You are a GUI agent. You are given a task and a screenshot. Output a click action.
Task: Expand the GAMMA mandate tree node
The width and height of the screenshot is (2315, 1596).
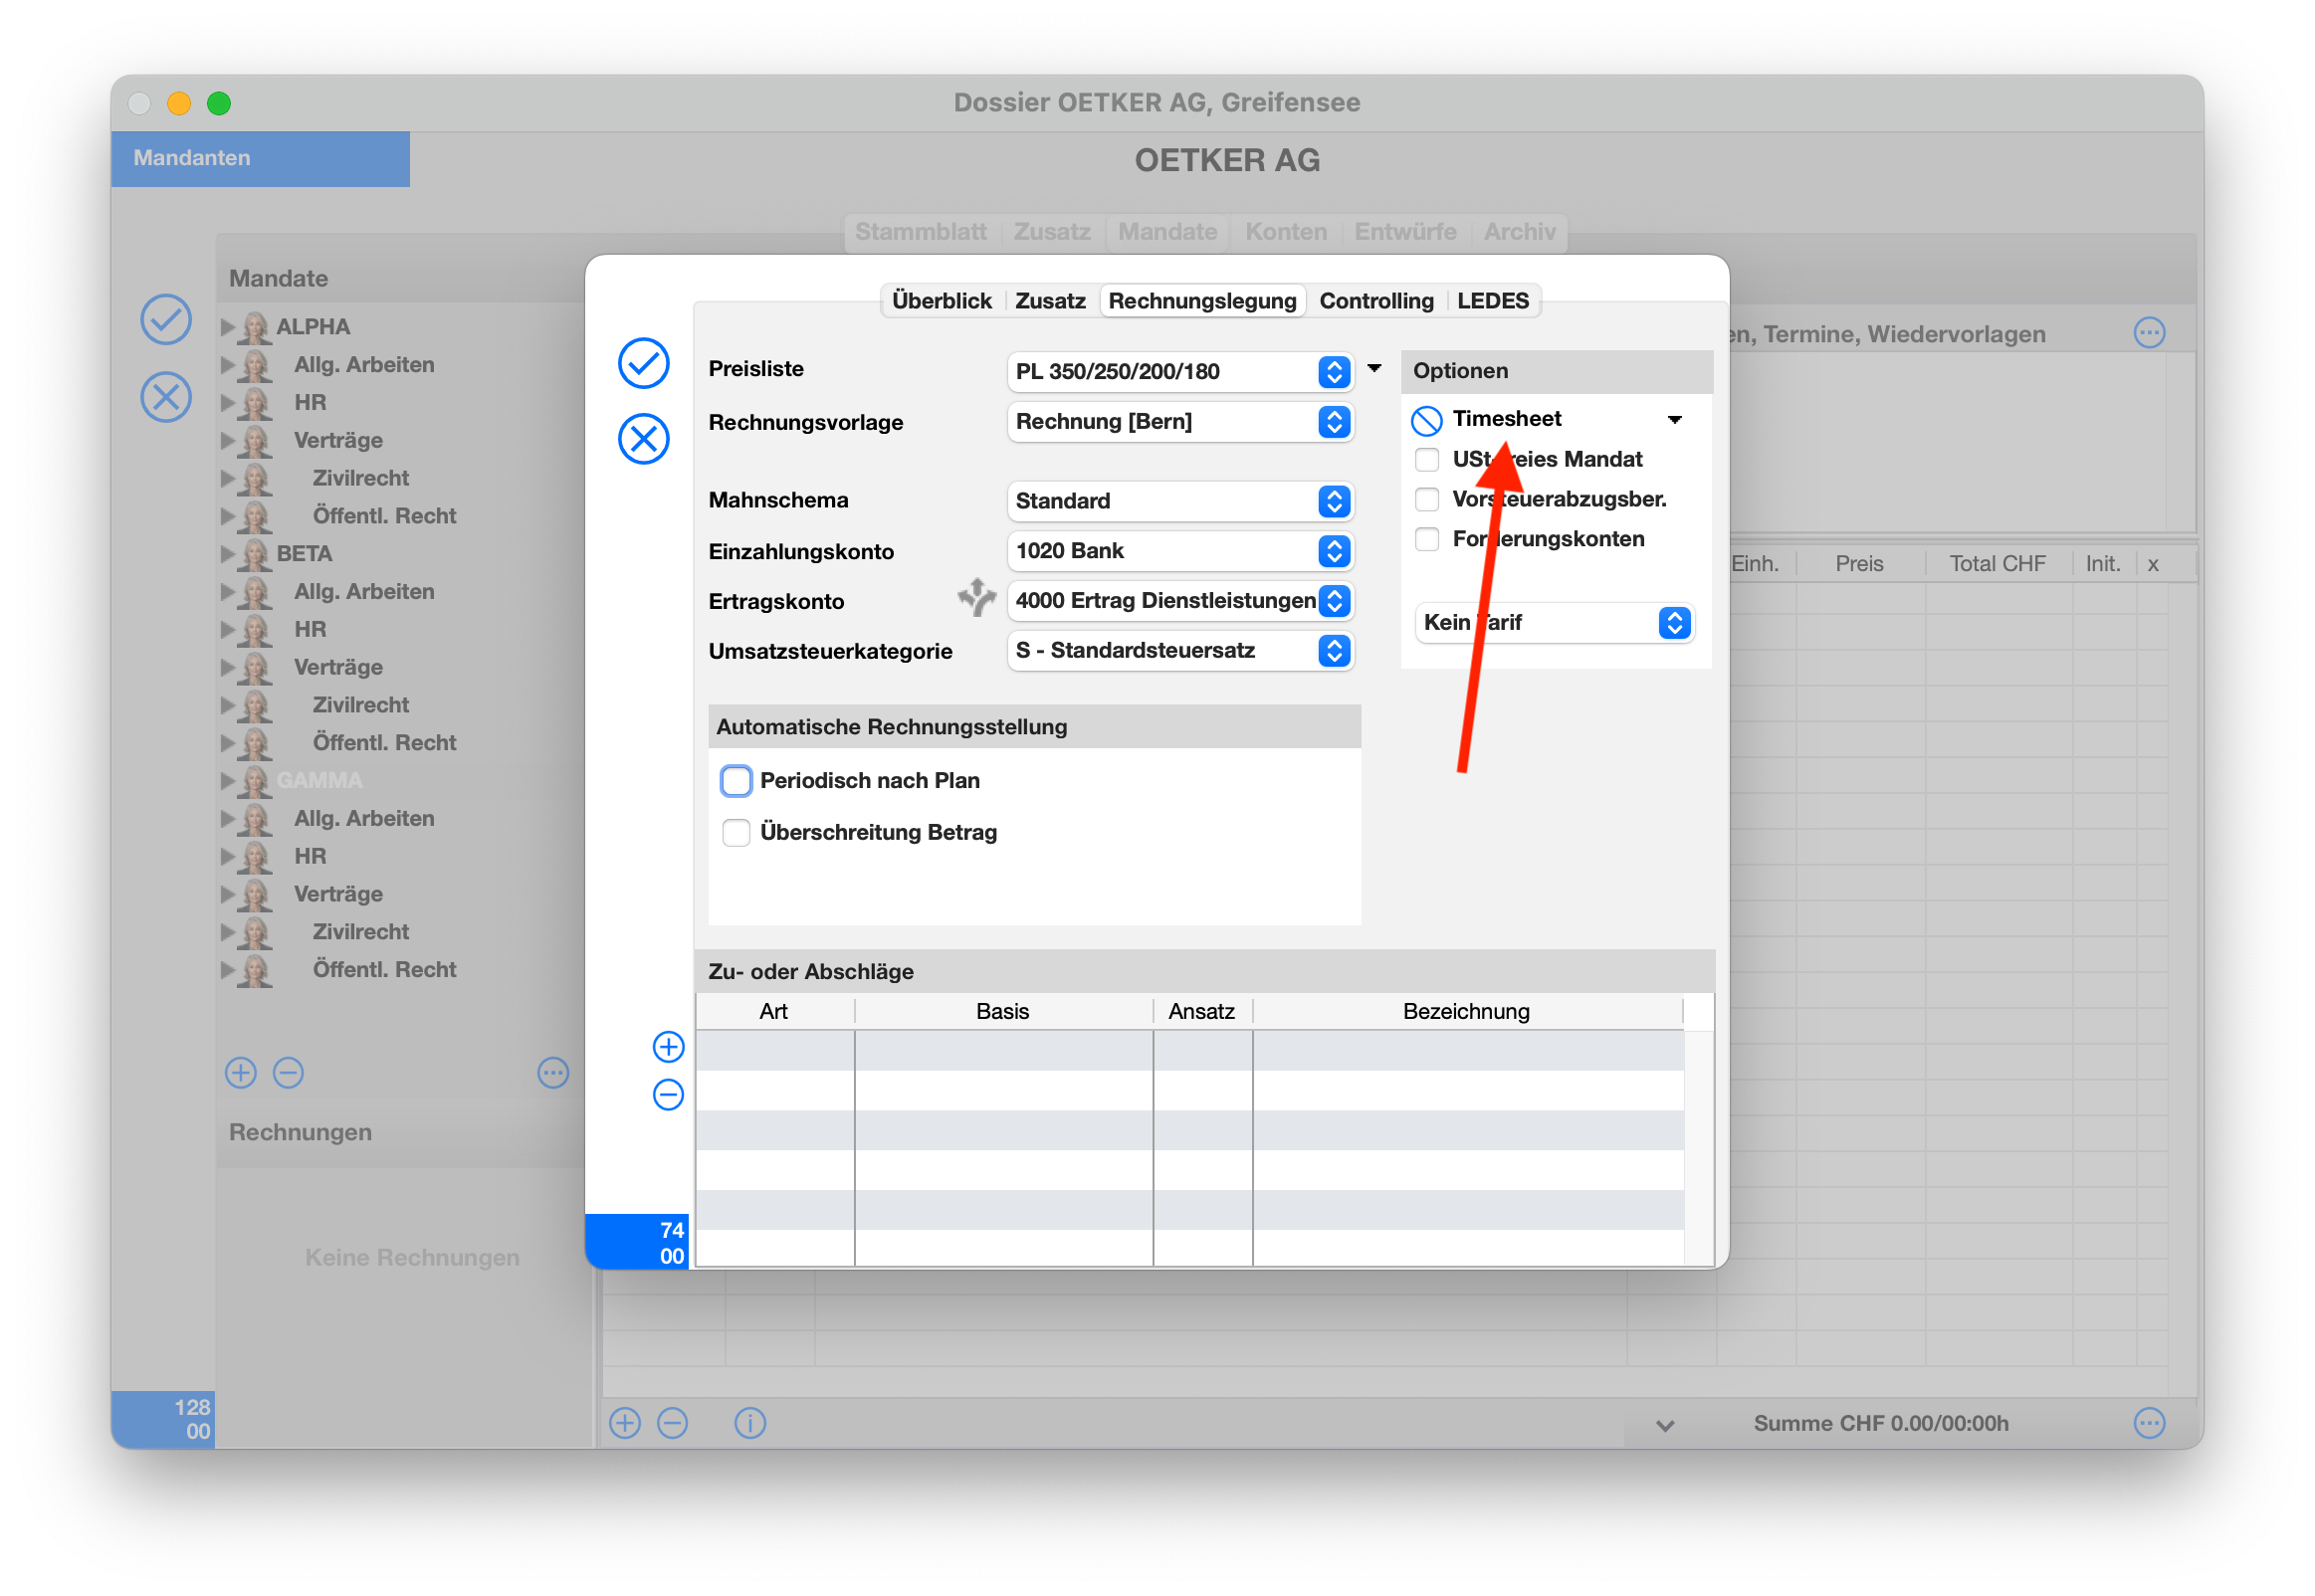click(228, 781)
